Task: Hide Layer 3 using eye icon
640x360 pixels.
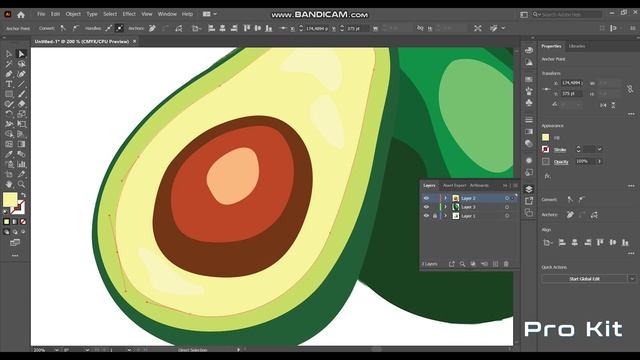Action: pyautogui.click(x=426, y=207)
